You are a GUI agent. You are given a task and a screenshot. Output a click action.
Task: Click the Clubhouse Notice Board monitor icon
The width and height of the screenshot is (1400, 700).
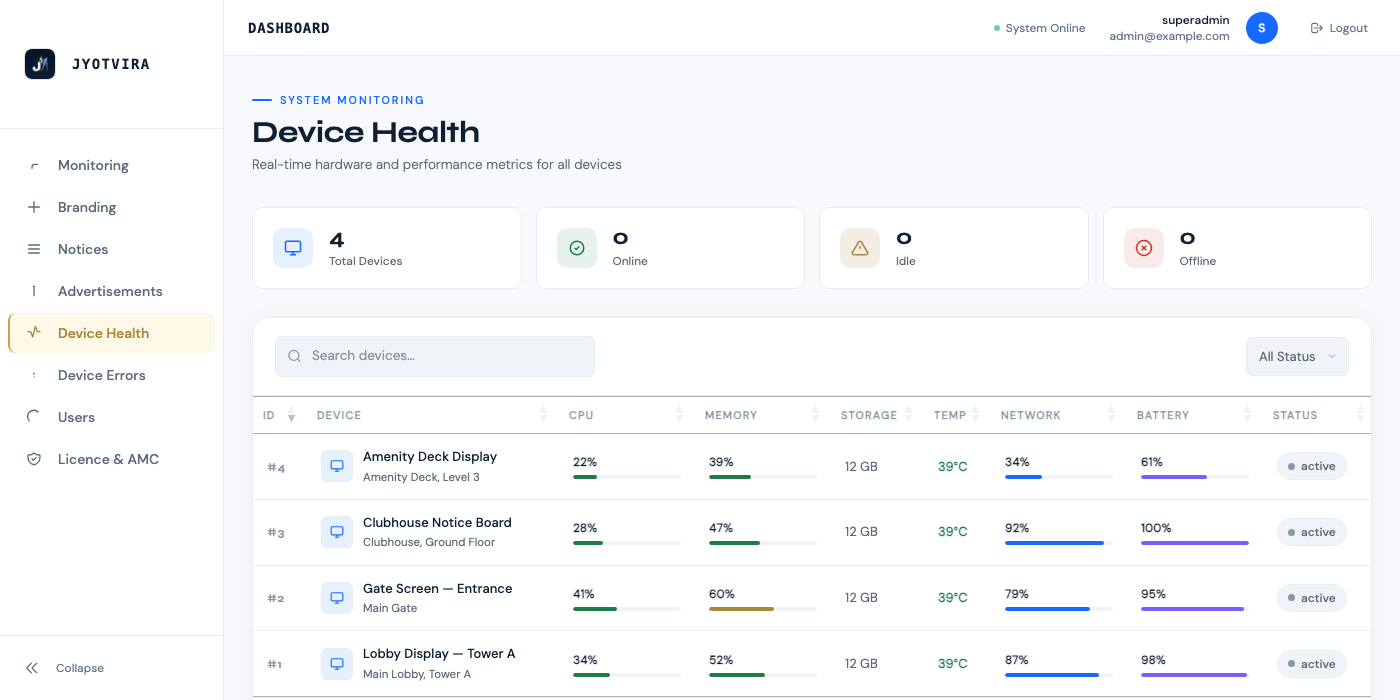tap(337, 532)
